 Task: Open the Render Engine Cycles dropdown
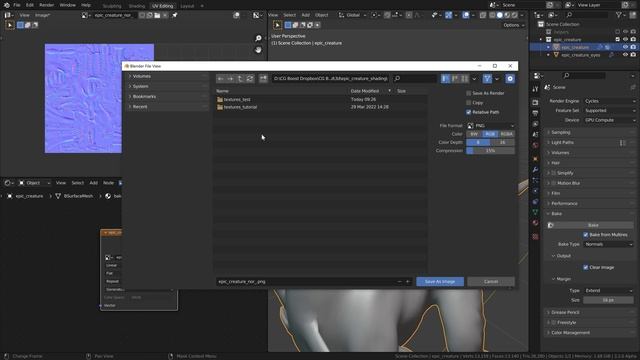tap(609, 101)
